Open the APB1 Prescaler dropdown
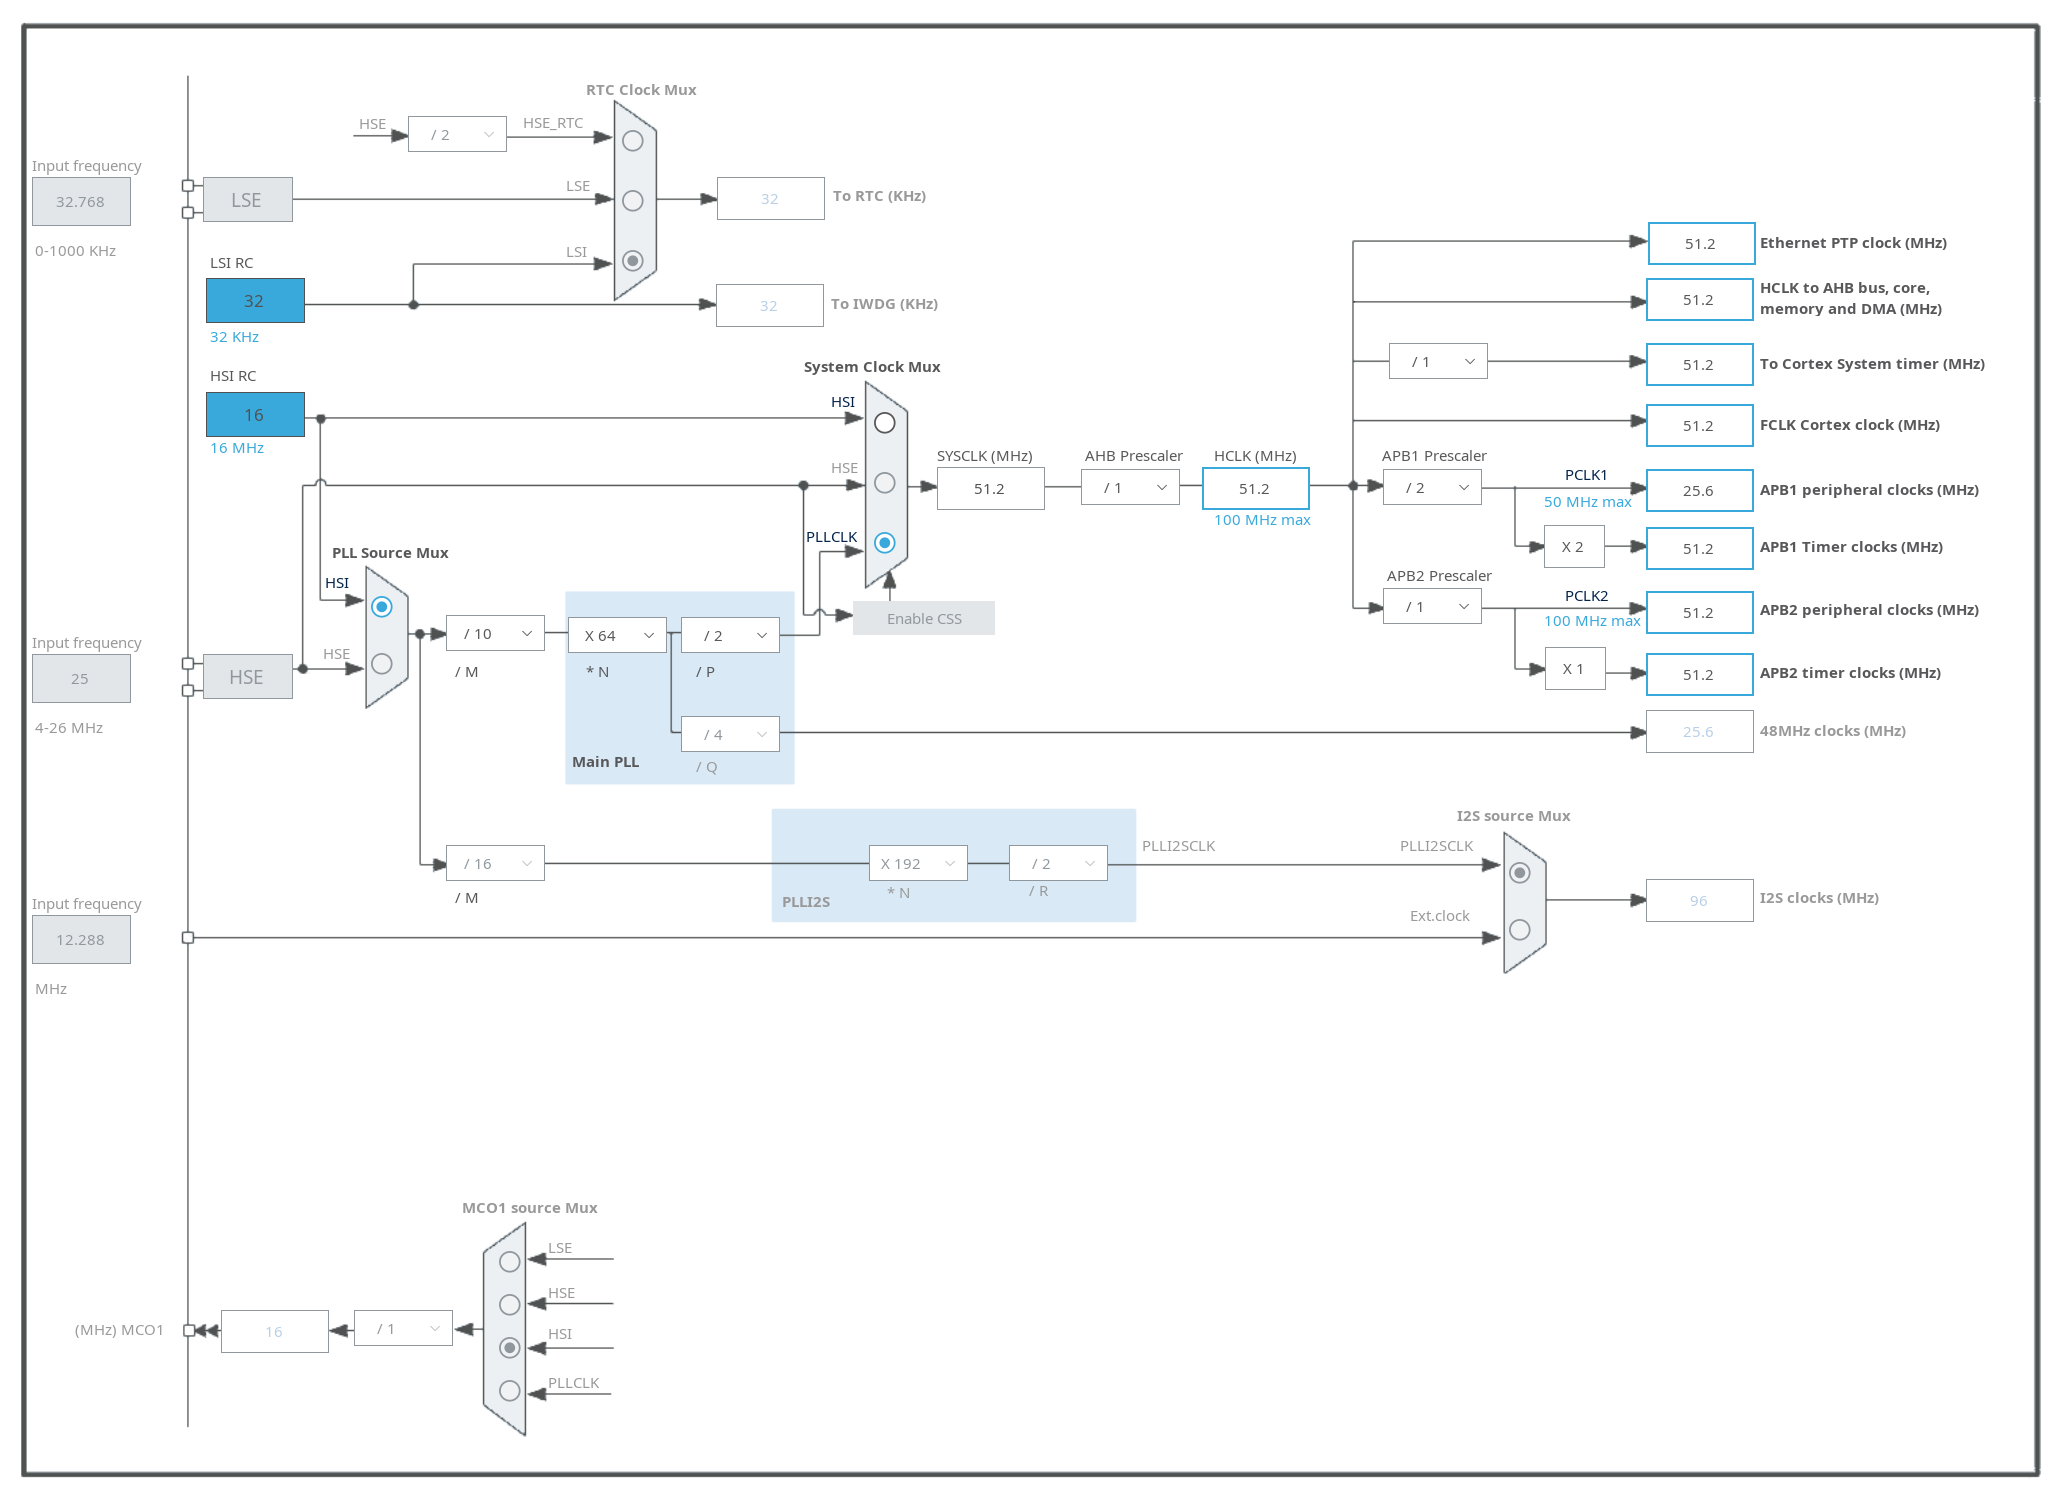Screen dimensions: 2065x1503 coord(1433,488)
